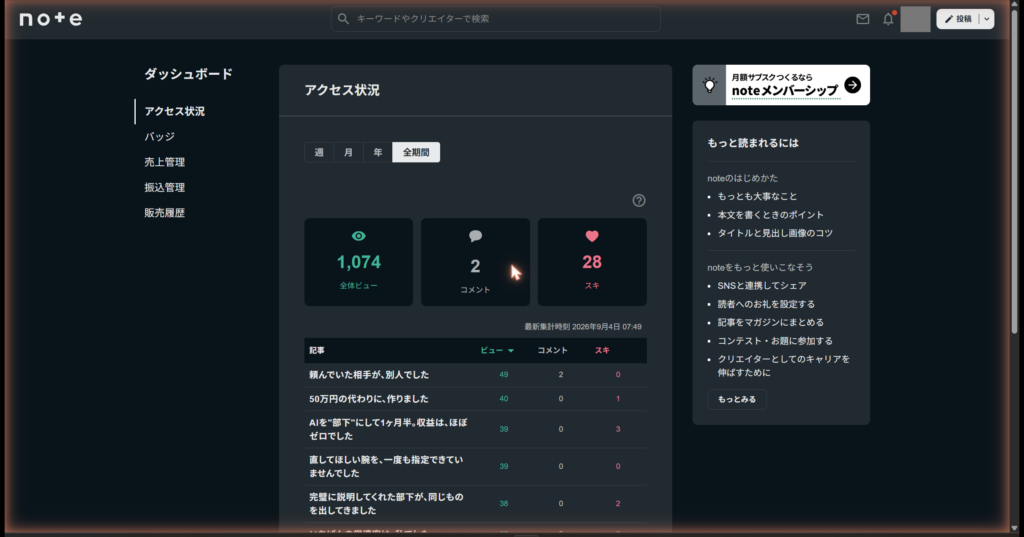Open the notifications bell
Image resolution: width=1024 pixels, height=537 pixels.
(888, 19)
